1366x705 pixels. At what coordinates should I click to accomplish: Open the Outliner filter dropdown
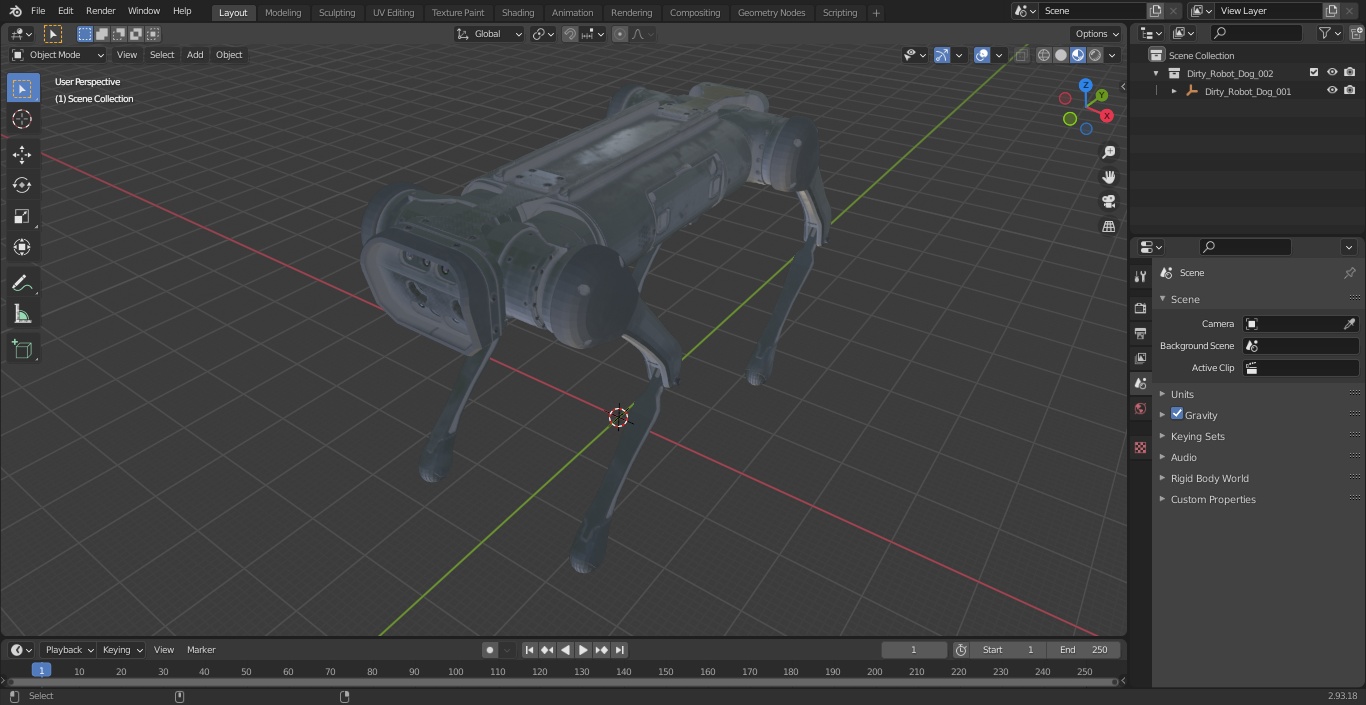pos(1329,33)
